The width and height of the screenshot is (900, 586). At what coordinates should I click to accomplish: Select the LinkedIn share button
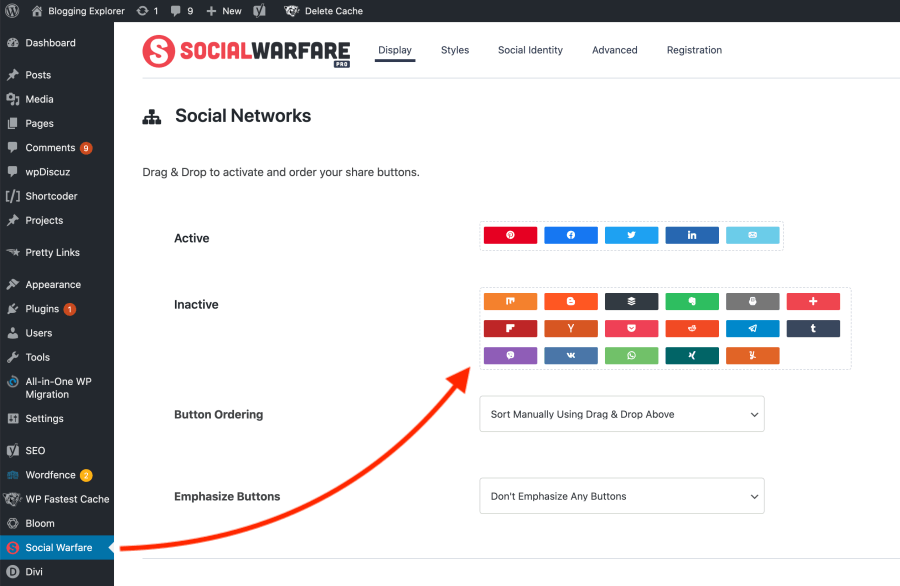point(692,235)
